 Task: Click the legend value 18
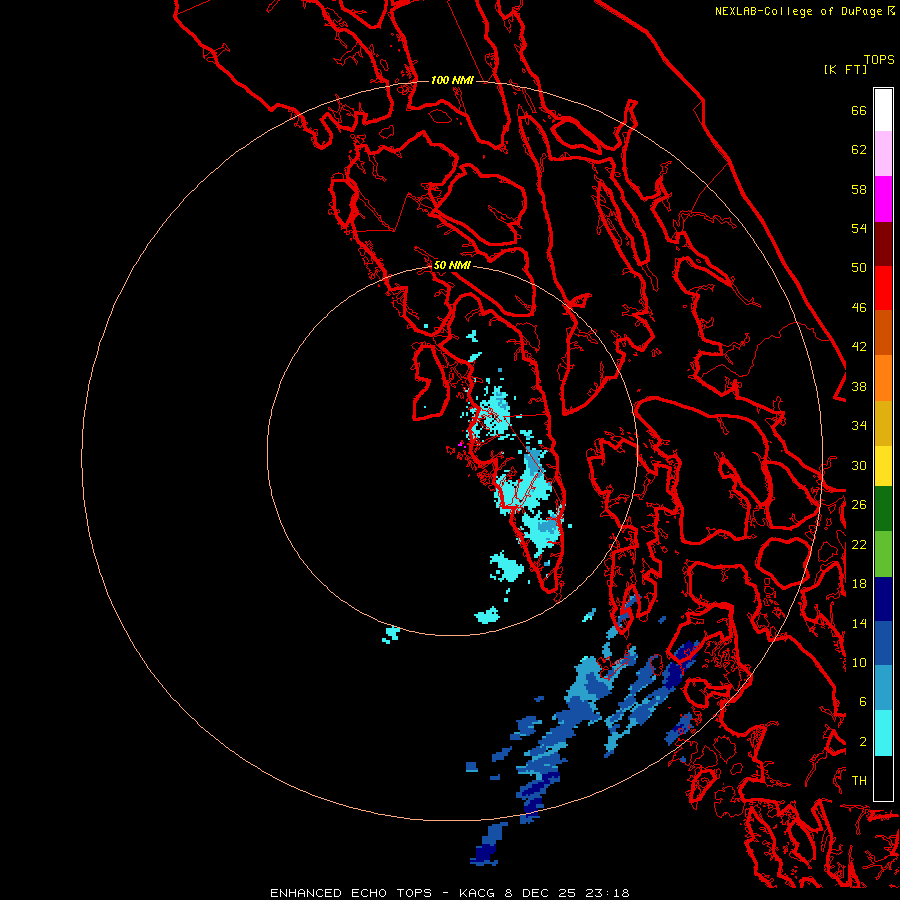tap(859, 583)
